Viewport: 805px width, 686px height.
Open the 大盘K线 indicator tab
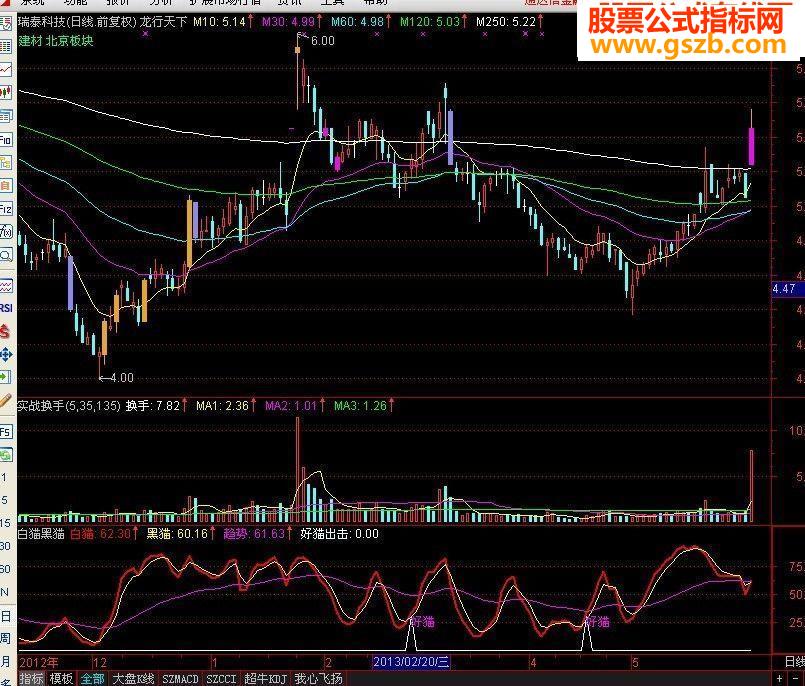(x=133, y=679)
